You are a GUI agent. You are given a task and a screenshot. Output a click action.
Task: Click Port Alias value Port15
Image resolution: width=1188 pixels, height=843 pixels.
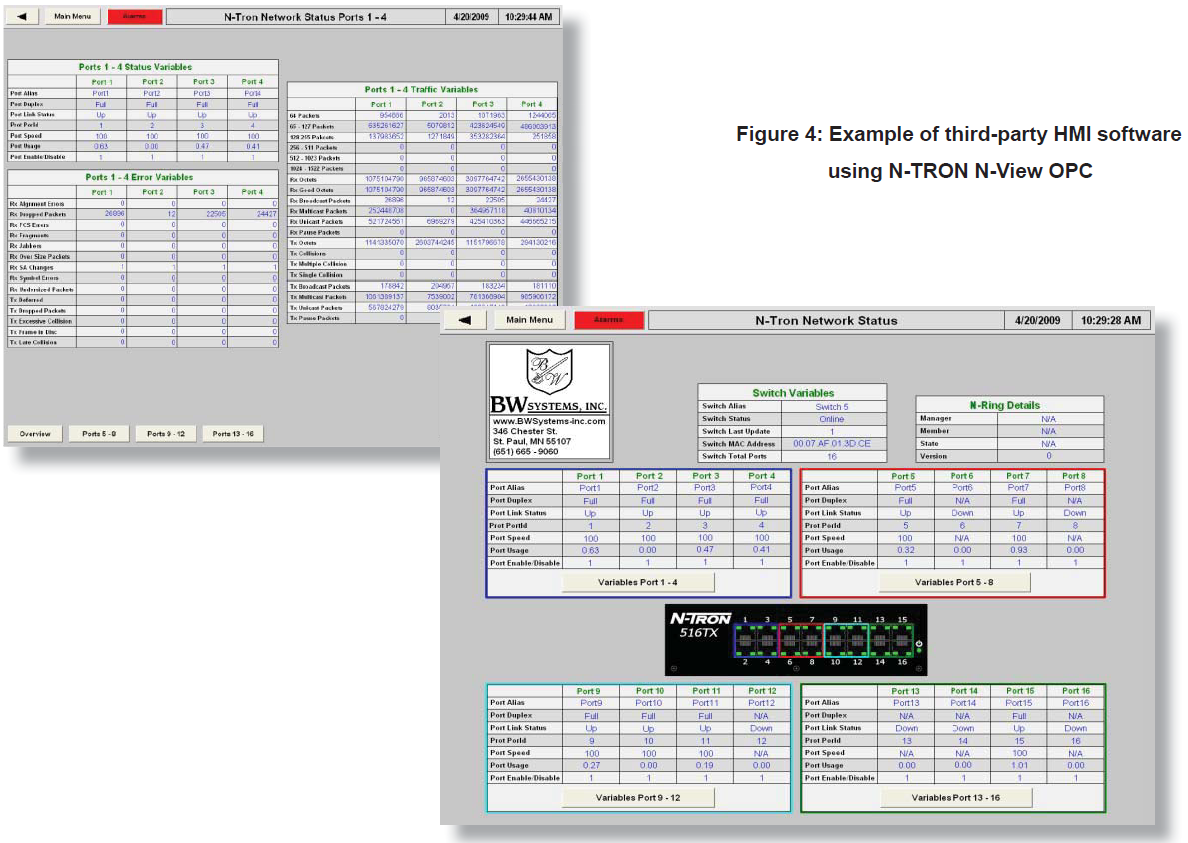click(x=1019, y=703)
